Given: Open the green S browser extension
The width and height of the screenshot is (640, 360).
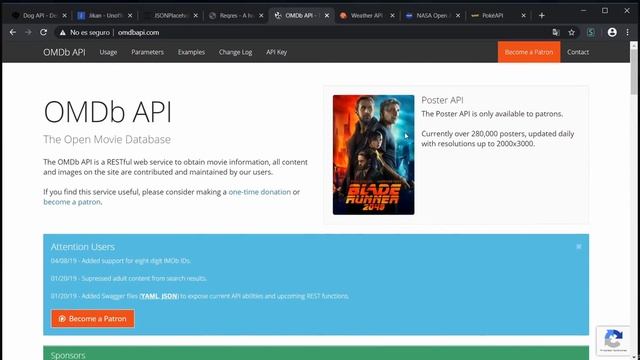Looking at the screenshot, I should (591, 32).
